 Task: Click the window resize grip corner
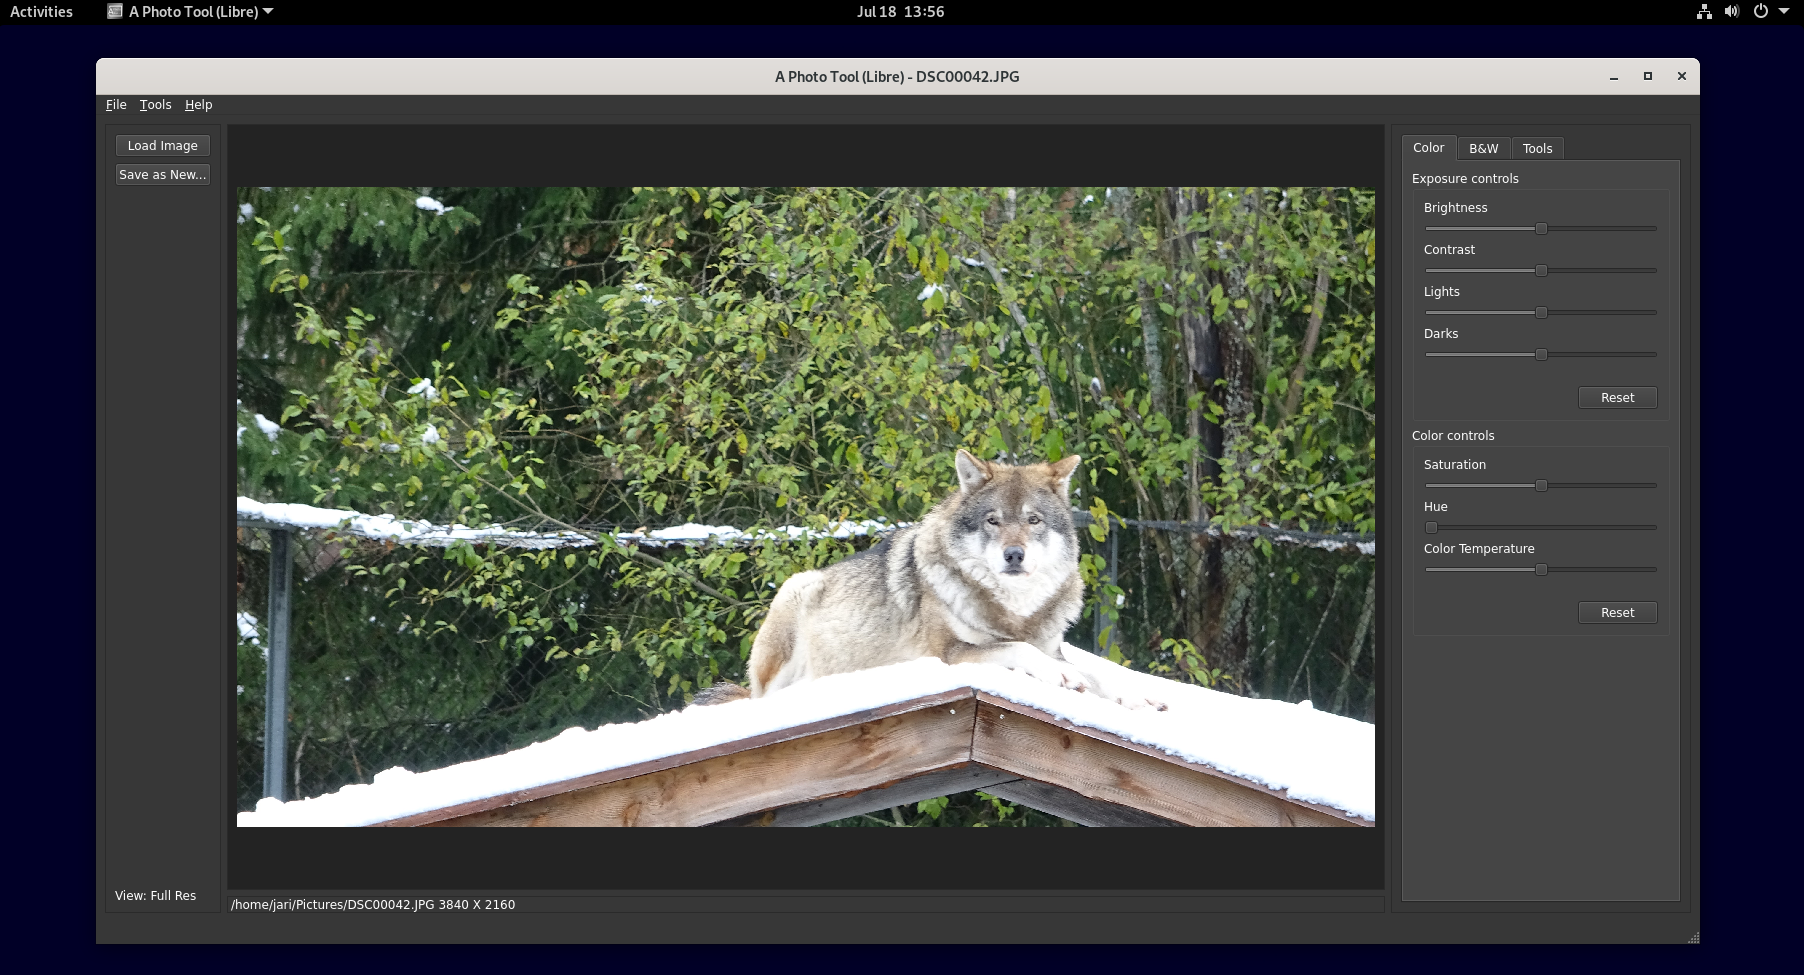click(x=1693, y=938)
